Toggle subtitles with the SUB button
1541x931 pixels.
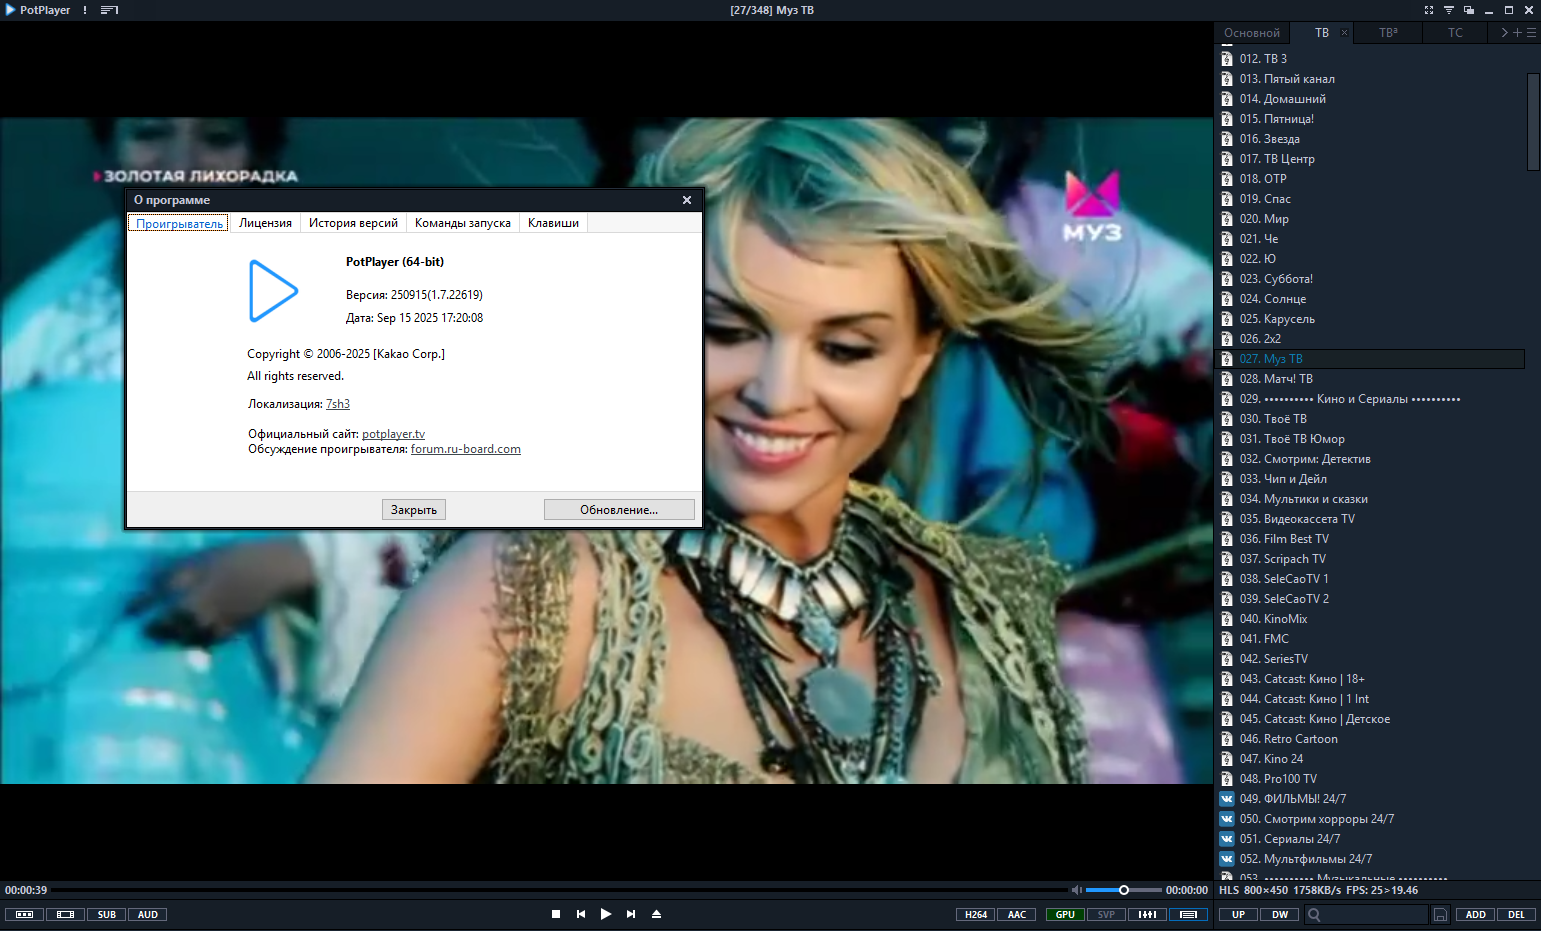[x=107, y=915]
